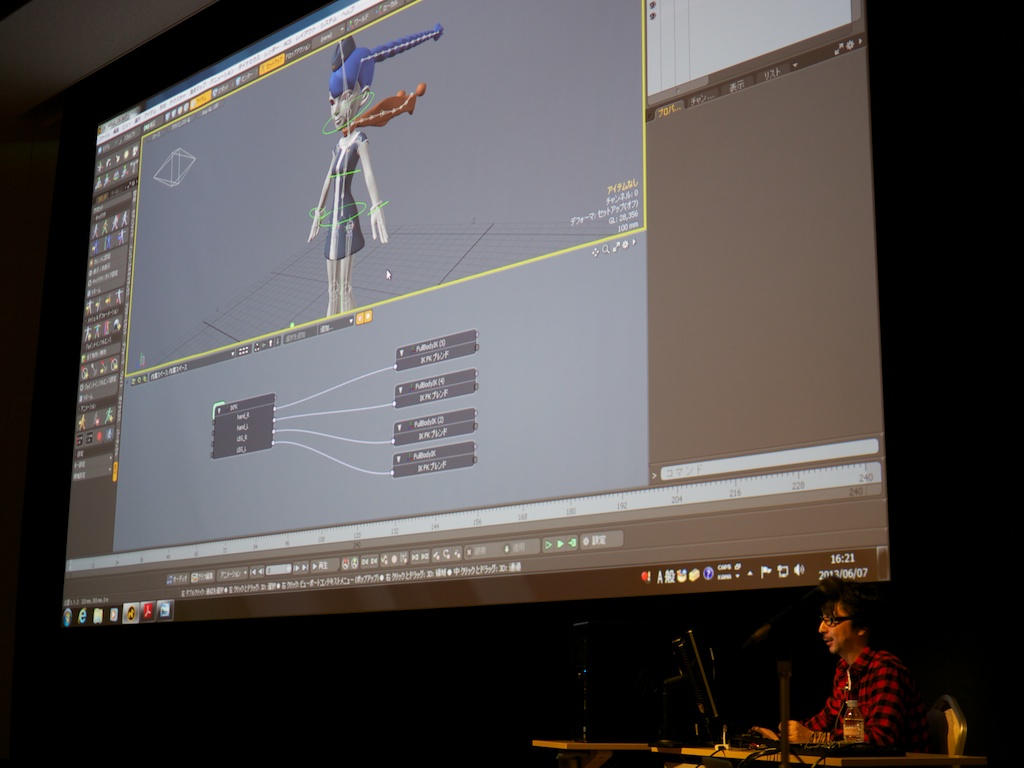Screen dimensions: 1024x768
Task: Click the MODO taskbar icon
Action: click(131, 613)
